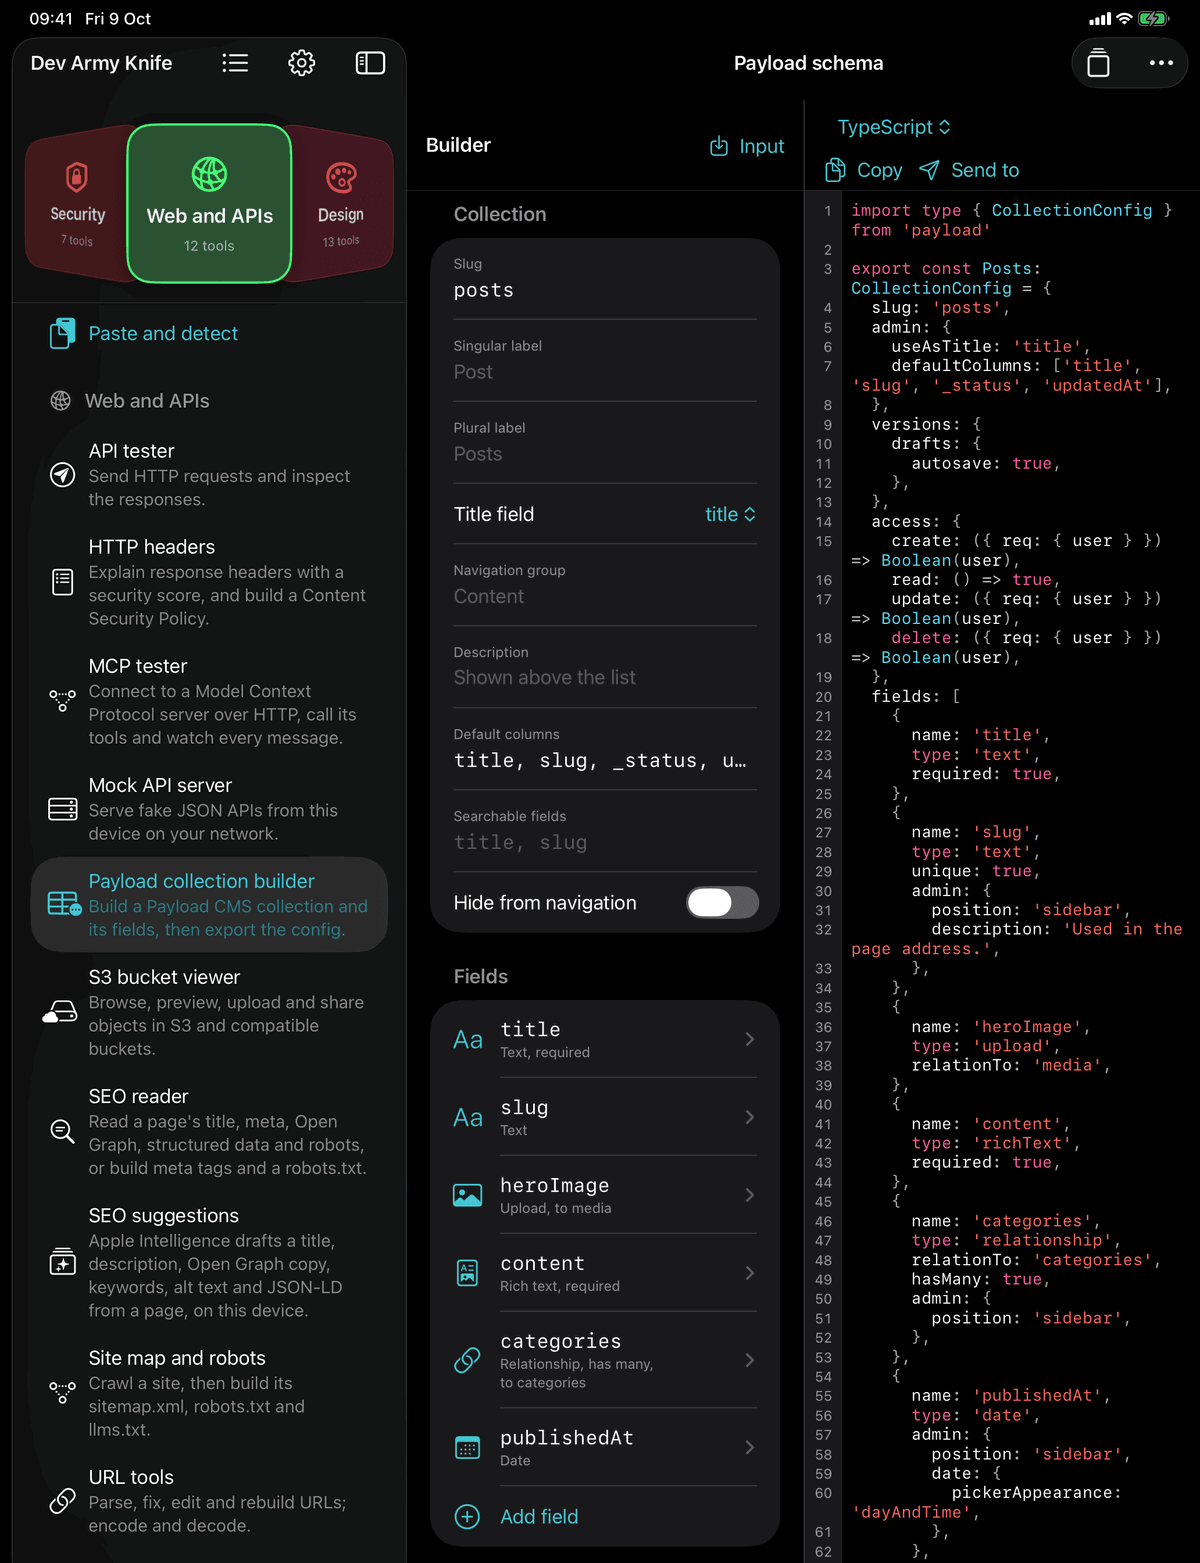Image resolution: width=1200 pixels, height=1563 pixels.
Task: Click the content rich text icon
Action: click(x=467, y=1273)
